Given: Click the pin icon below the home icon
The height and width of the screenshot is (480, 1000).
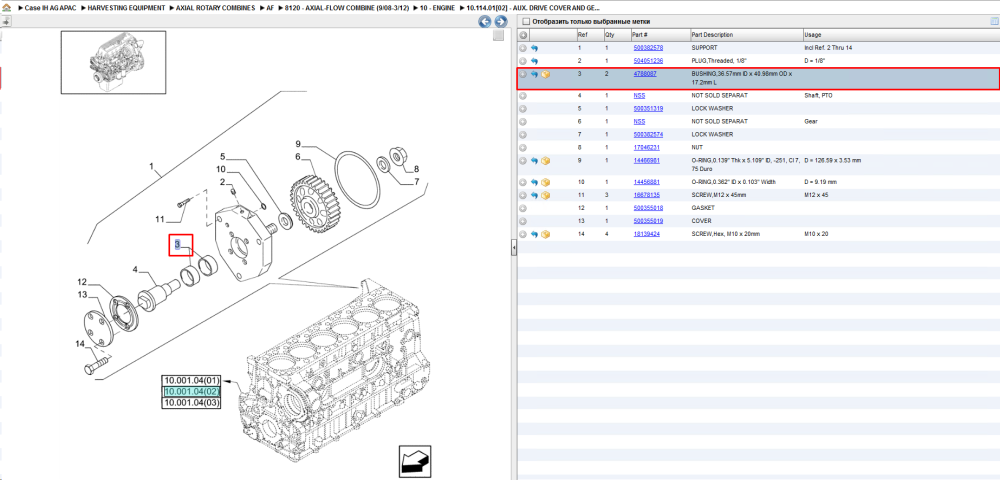Looking at the screenshot, I should pos(6,21).
